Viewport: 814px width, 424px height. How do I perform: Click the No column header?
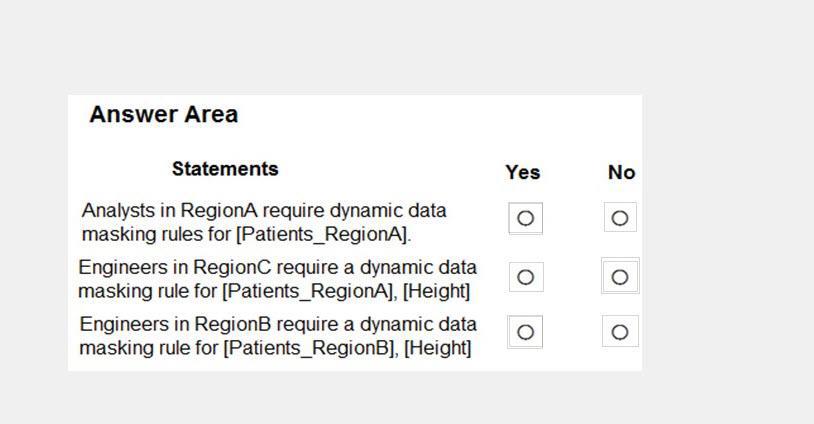coord(621,172)
